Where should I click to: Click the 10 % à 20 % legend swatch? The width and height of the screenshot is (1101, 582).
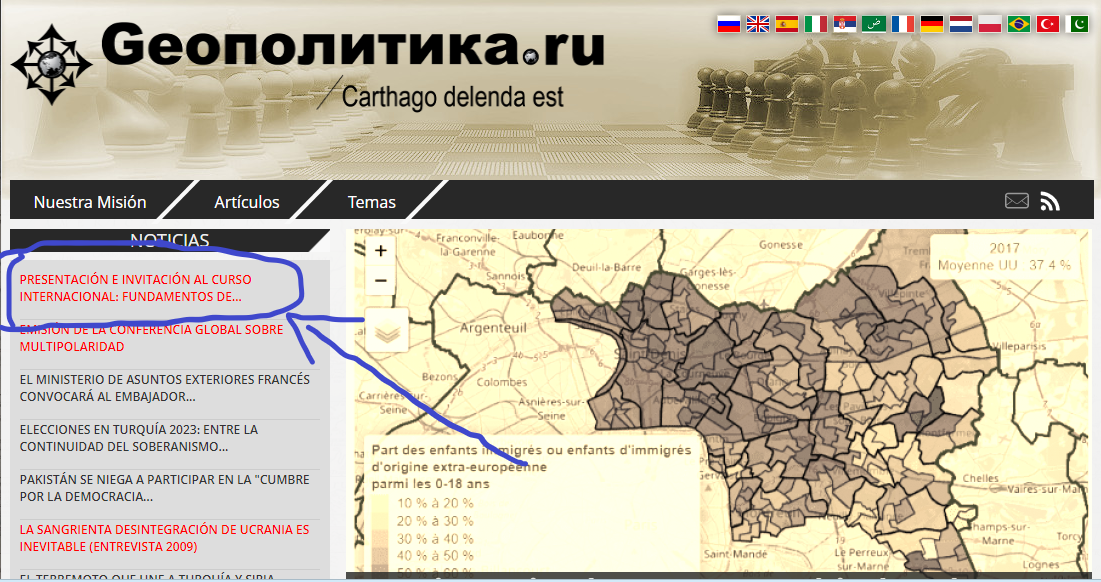380,503
